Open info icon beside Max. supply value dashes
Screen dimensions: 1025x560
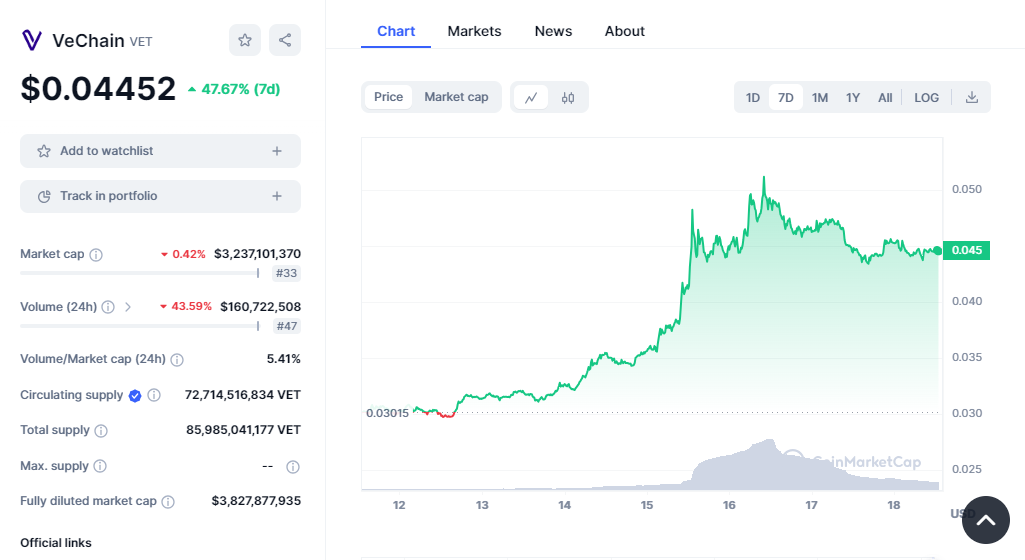(x=293, y=467)
